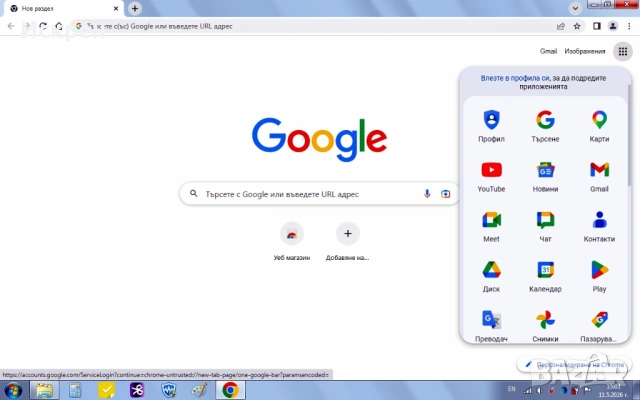Select the Нов раздел tab
The width and height of the screenshot is (640, 400).
tap(61, 9)
